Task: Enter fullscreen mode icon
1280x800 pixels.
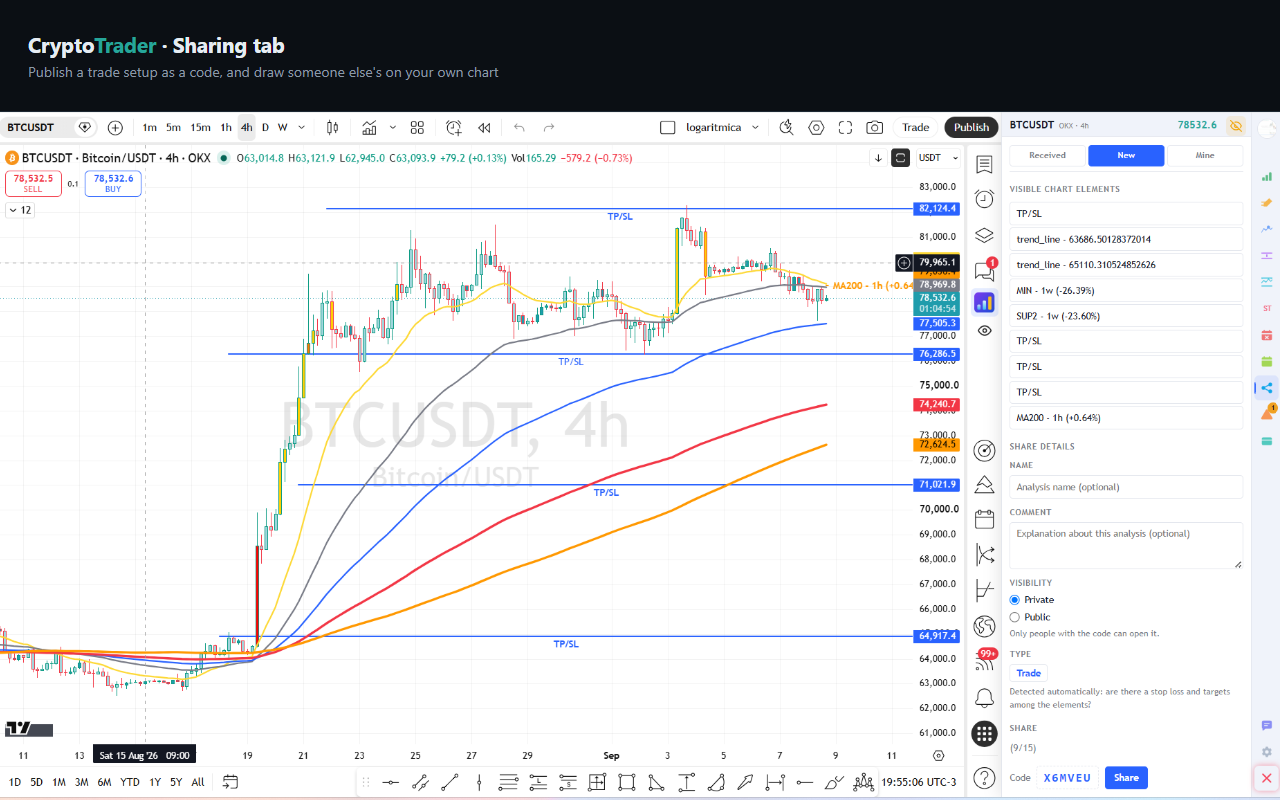Action: 846,127
